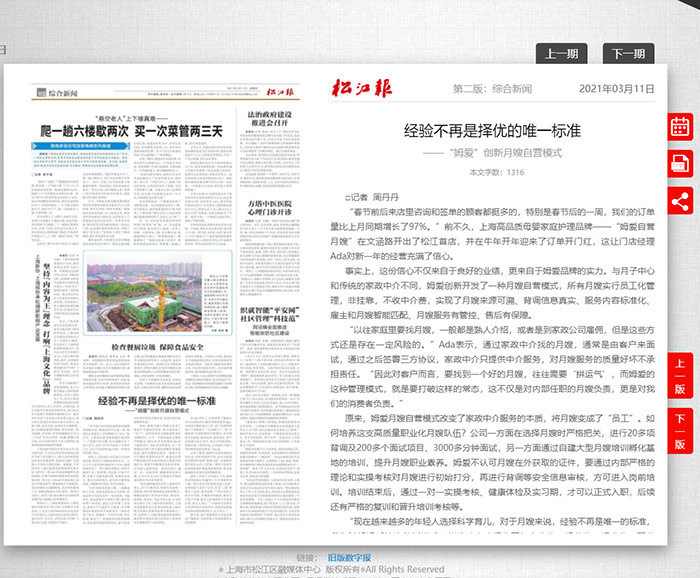Click the article title 经验不再是择优的唯一标准

coord(491,131)
